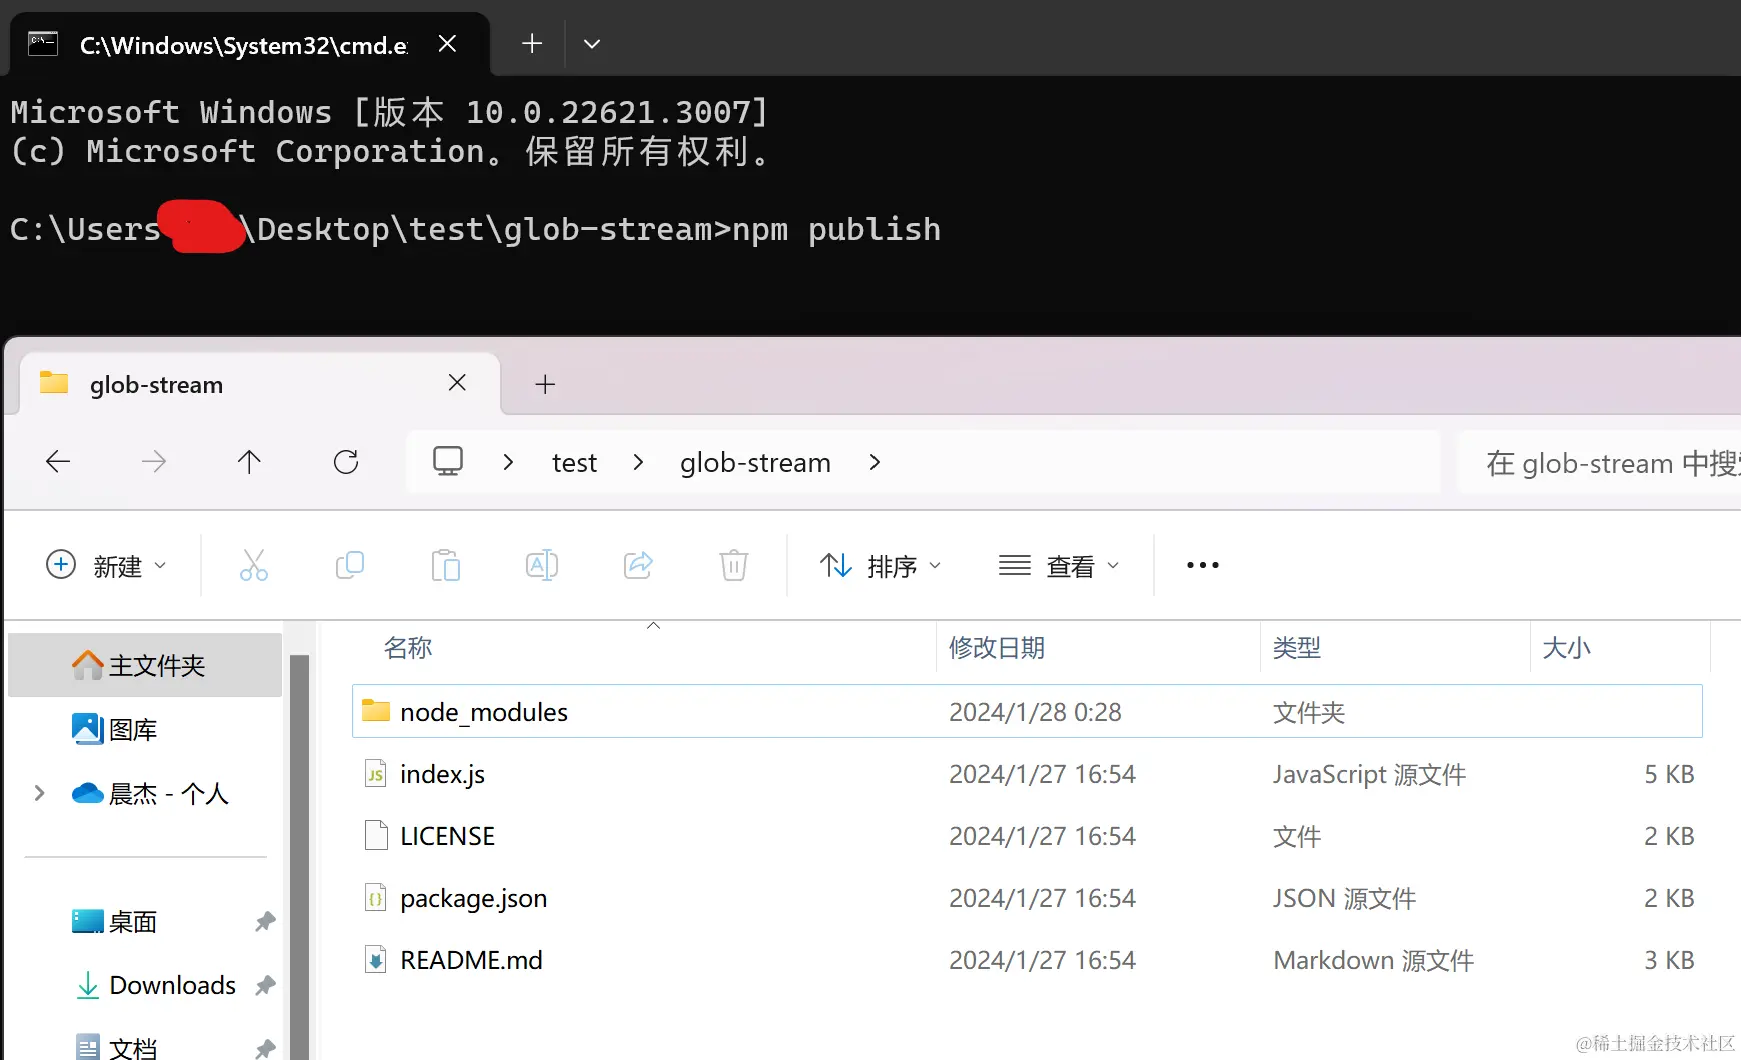1742x1060 pixels.
Task: Click the chevron after glob-stream in address bar
Action: tap(875, 462)
